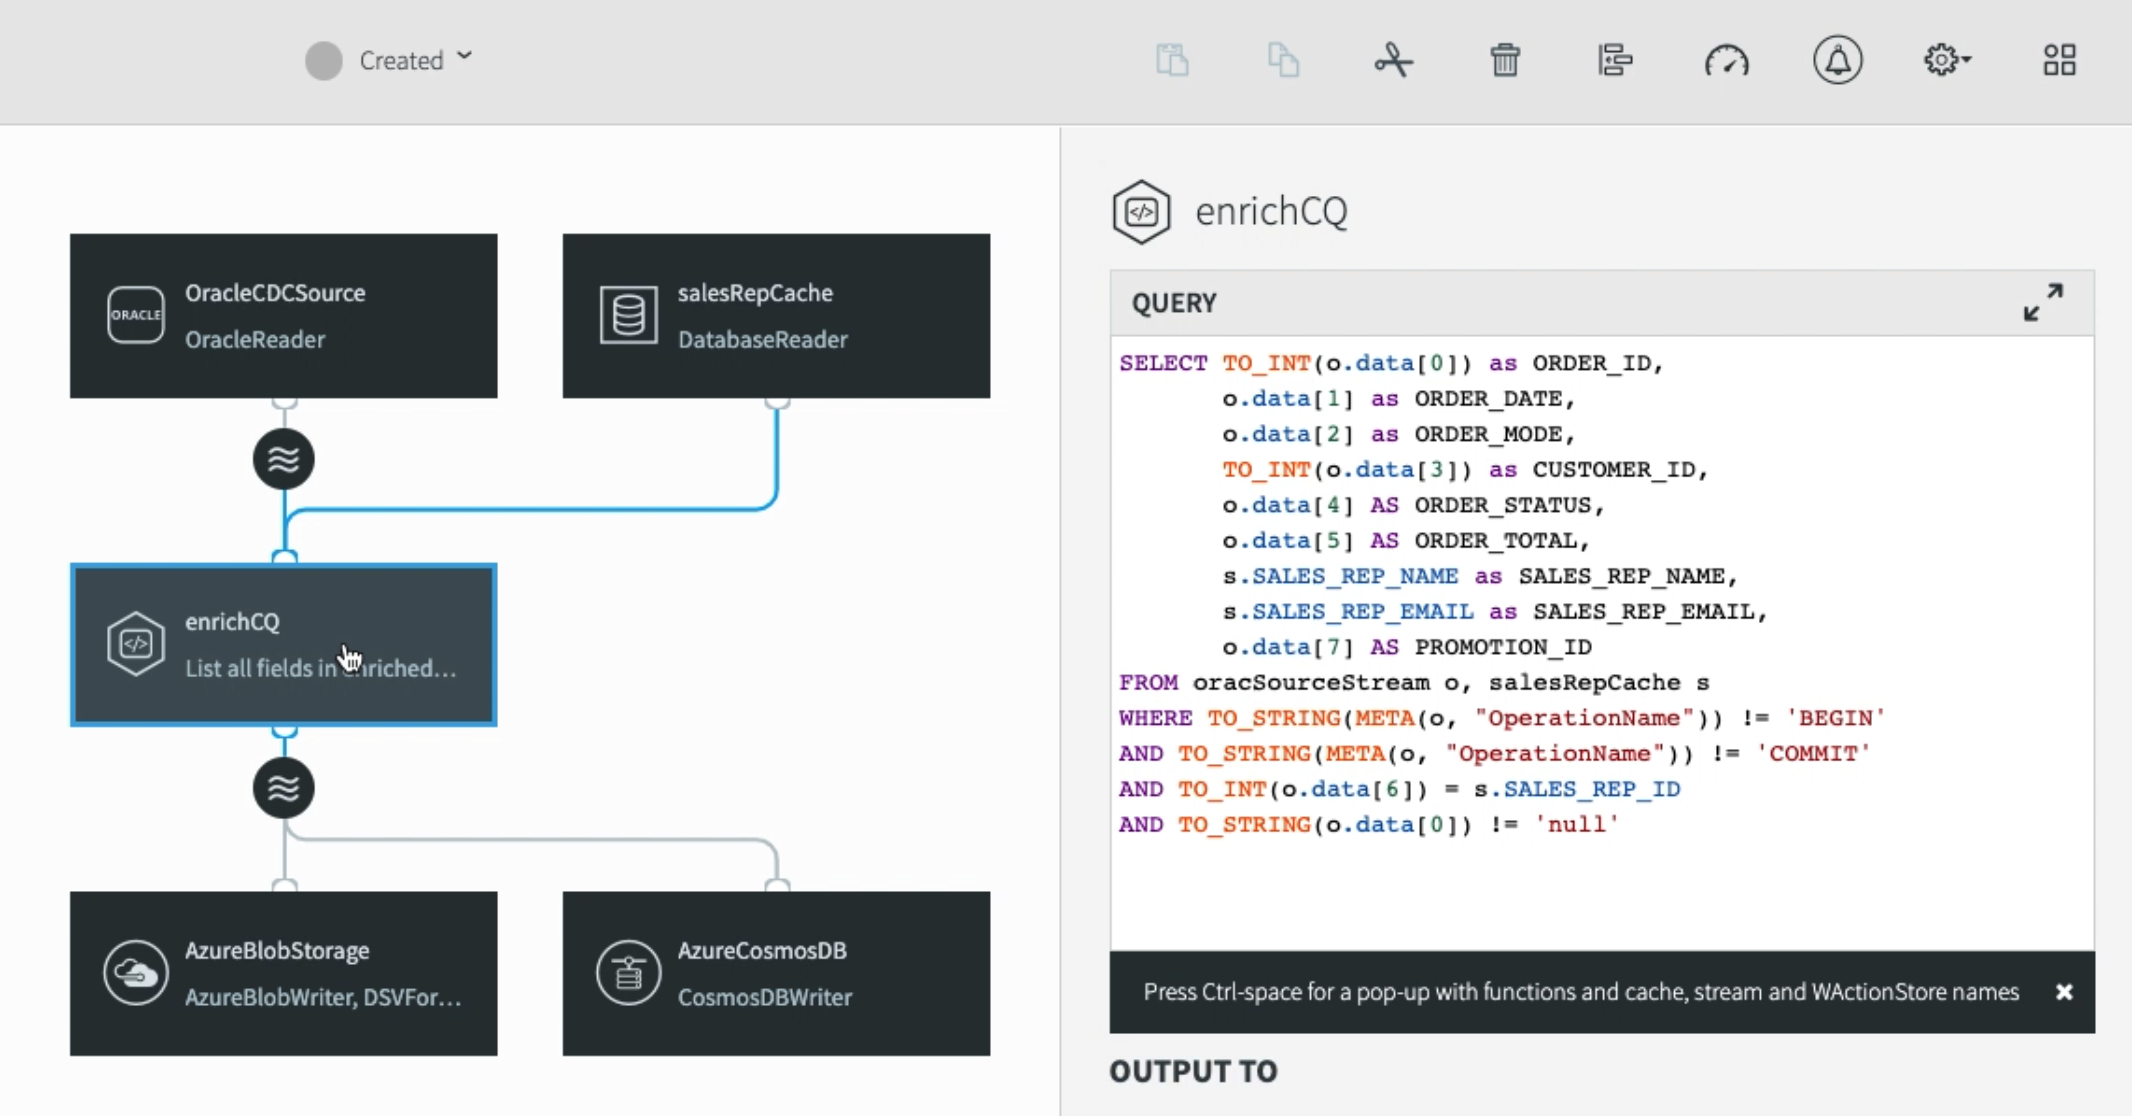Viewport: 2132px width, 1116px height.
Task: Click the Oracle logo icon on the source node
Action: 136,315
